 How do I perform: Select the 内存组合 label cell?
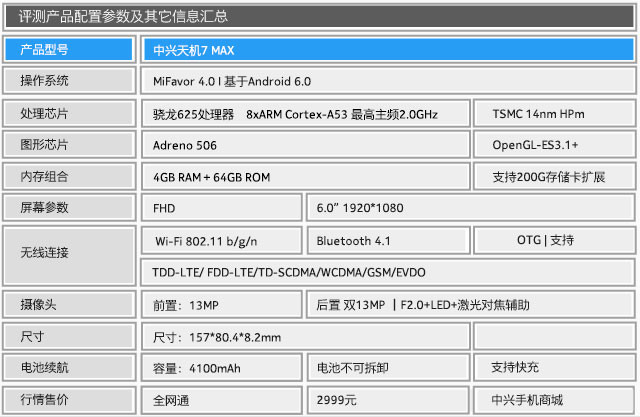(69, 176)
